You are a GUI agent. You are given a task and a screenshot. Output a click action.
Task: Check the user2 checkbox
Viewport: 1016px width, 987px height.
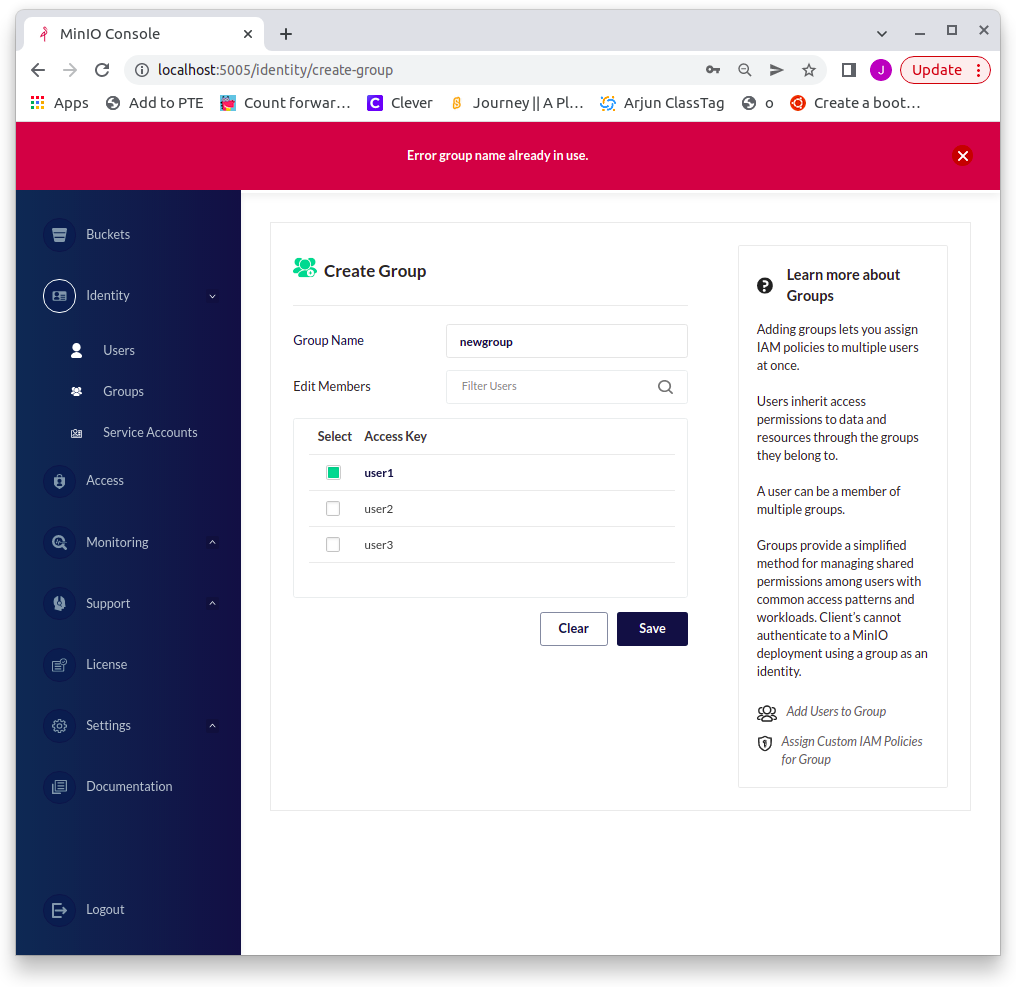coord(333,509)
